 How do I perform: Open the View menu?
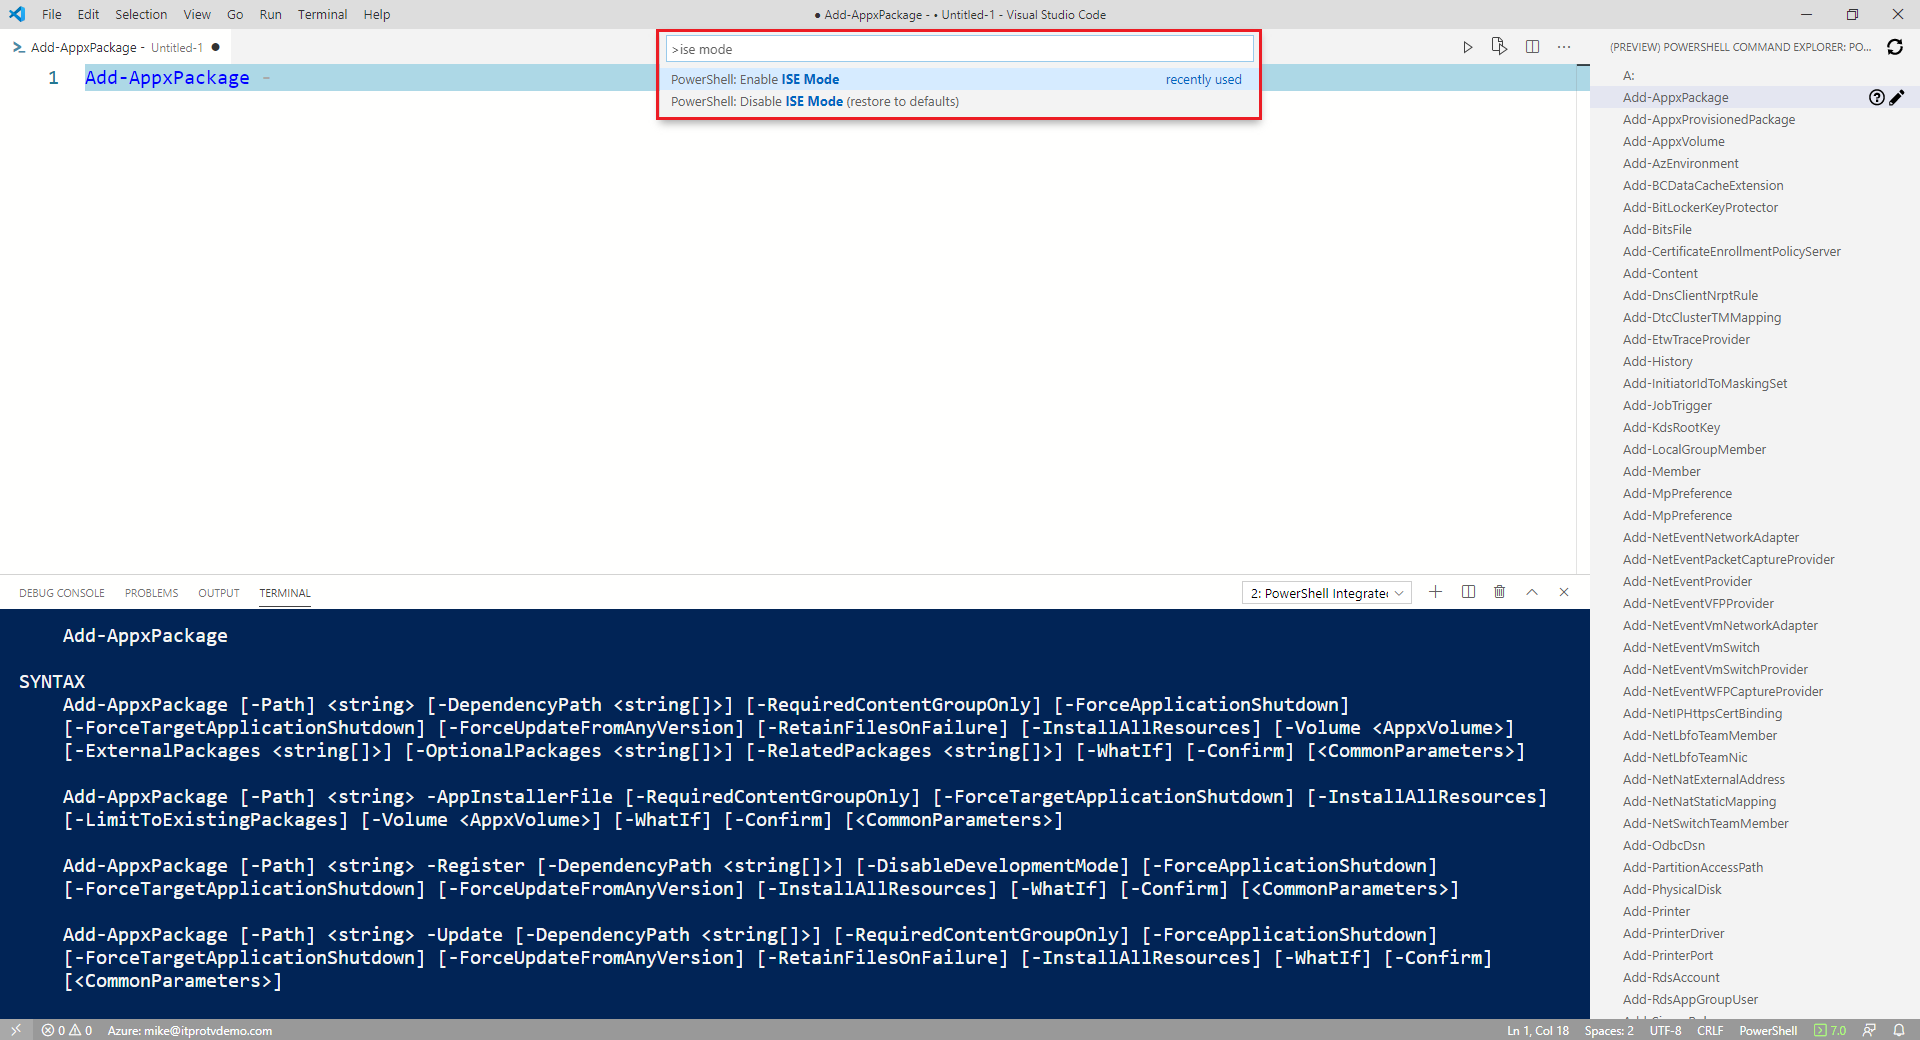pos(197,14)
